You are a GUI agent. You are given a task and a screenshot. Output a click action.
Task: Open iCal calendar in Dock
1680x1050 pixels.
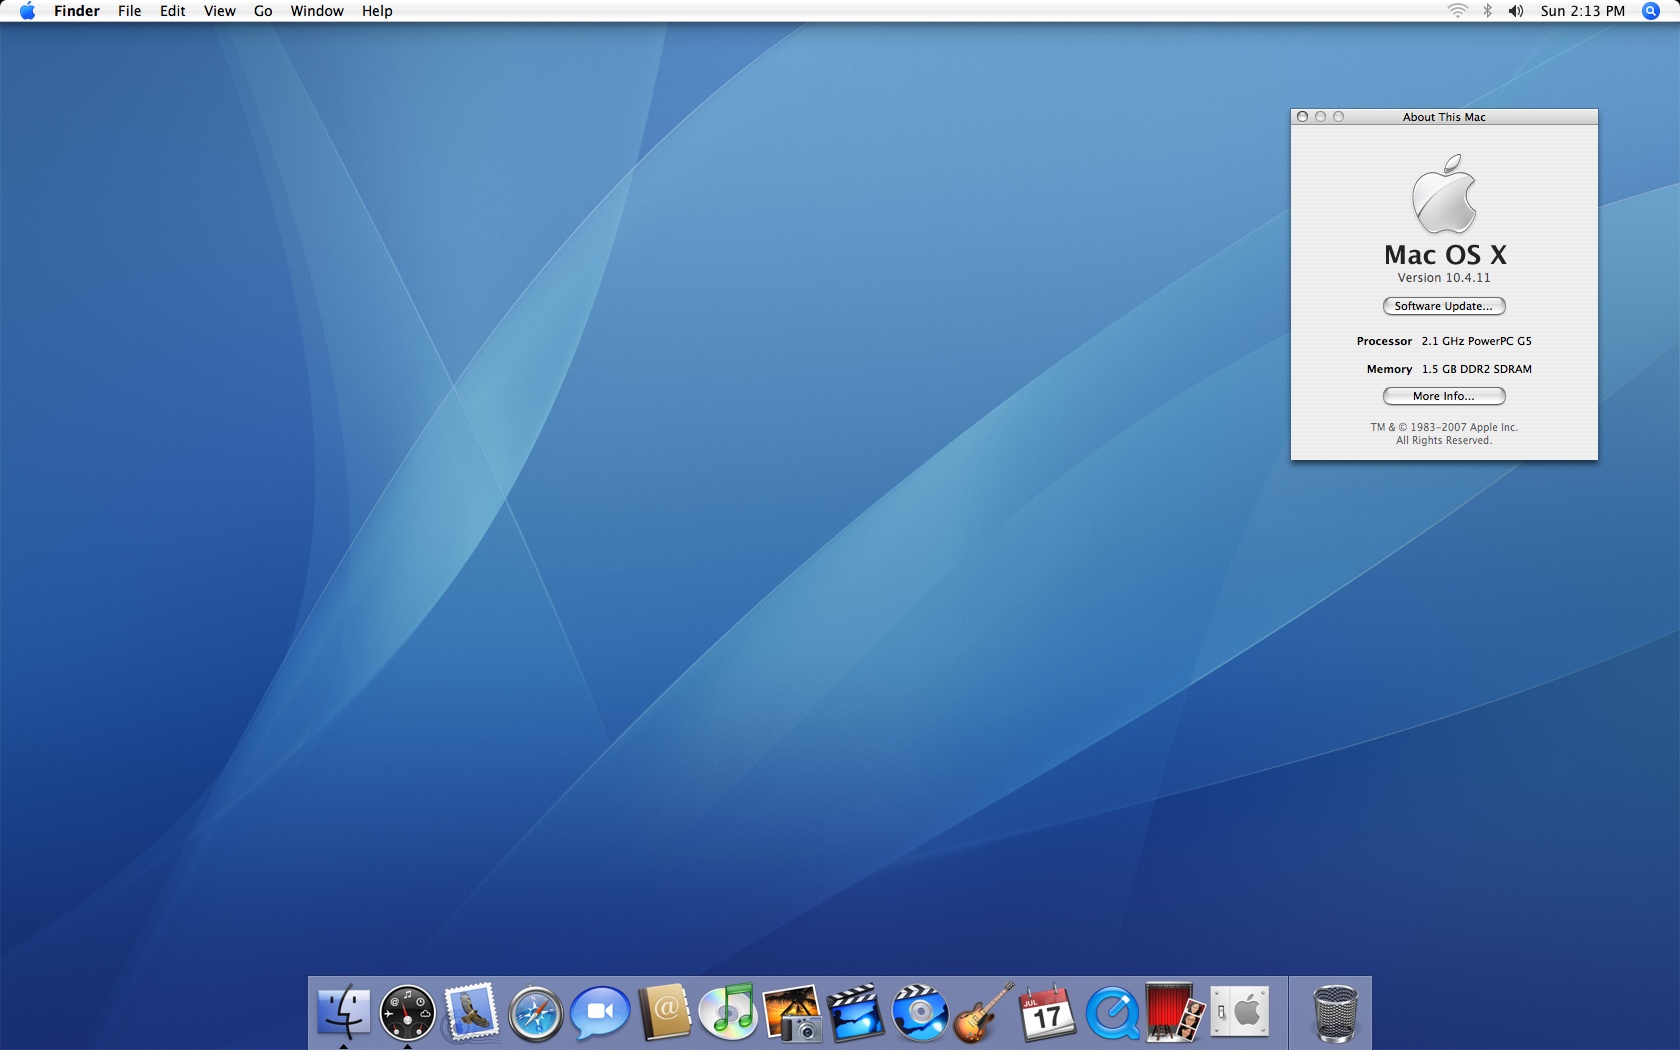tap(1047, 1012)
